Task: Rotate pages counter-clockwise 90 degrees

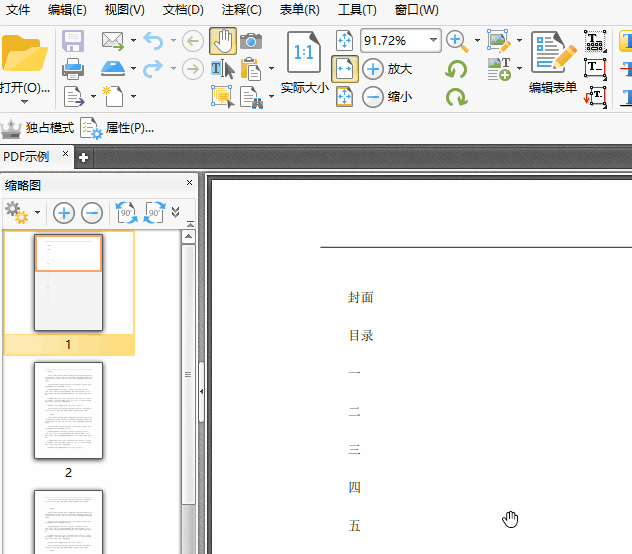Action: coord(126,212)
